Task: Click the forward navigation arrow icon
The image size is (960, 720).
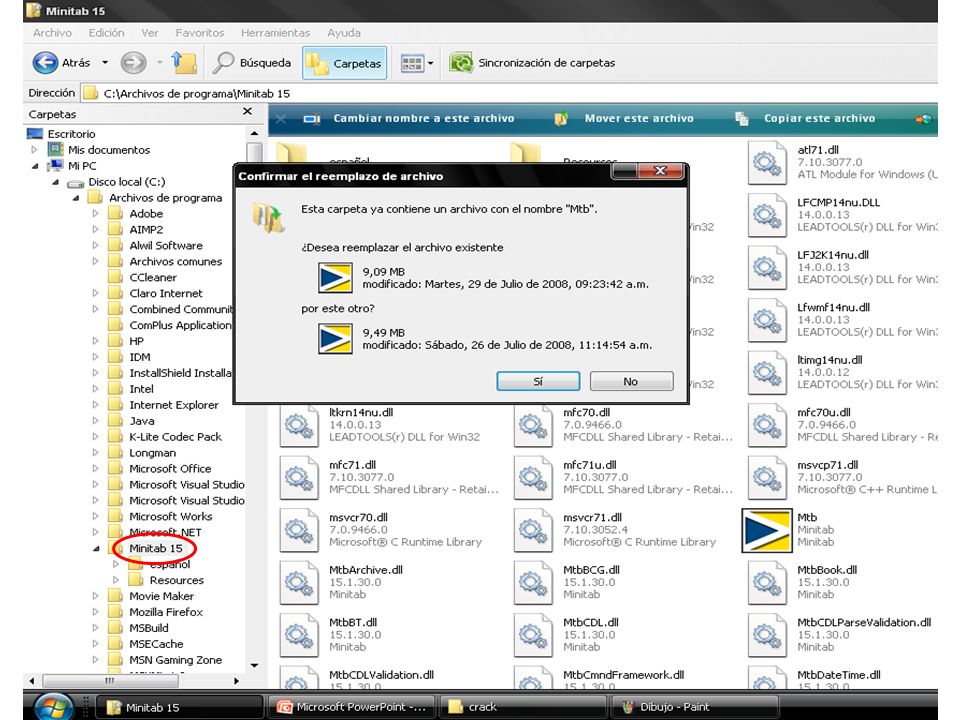Action: pos(133,62)
